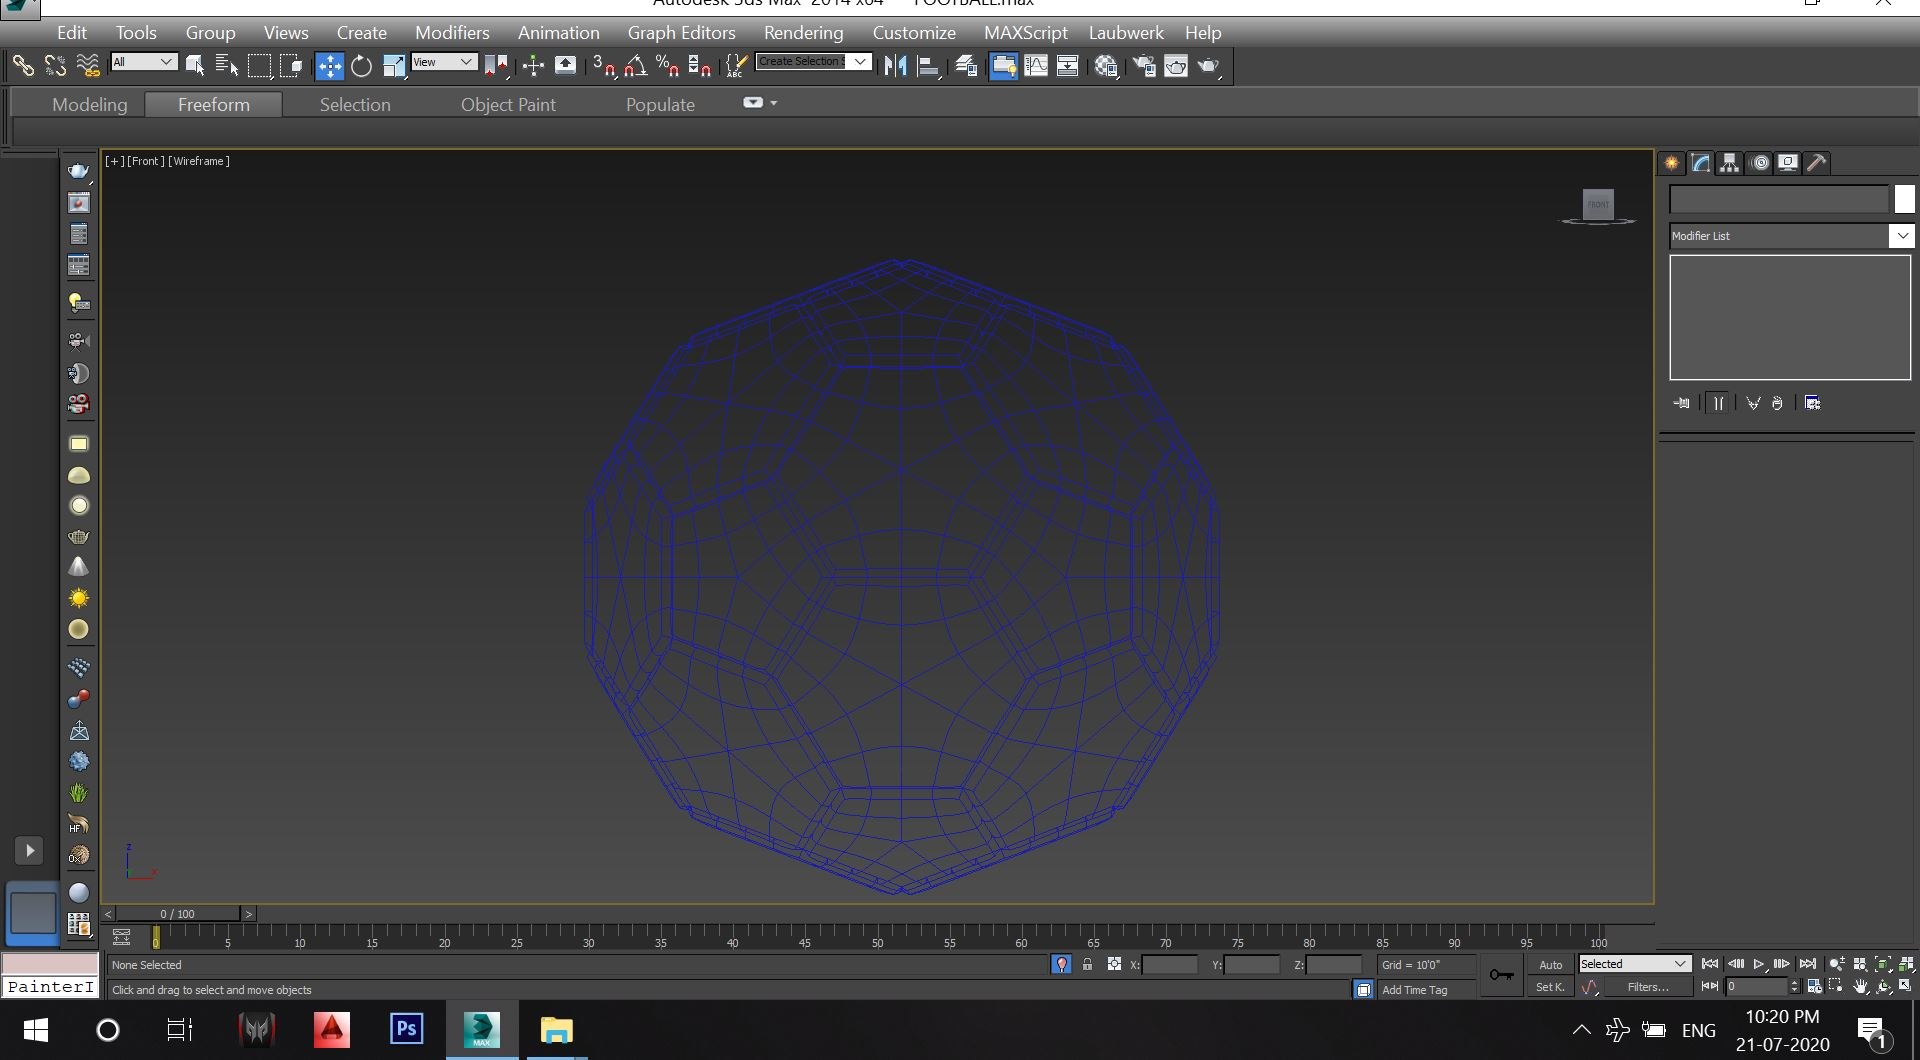Choose the Rectangular Selection Region tool

[259, 66]
